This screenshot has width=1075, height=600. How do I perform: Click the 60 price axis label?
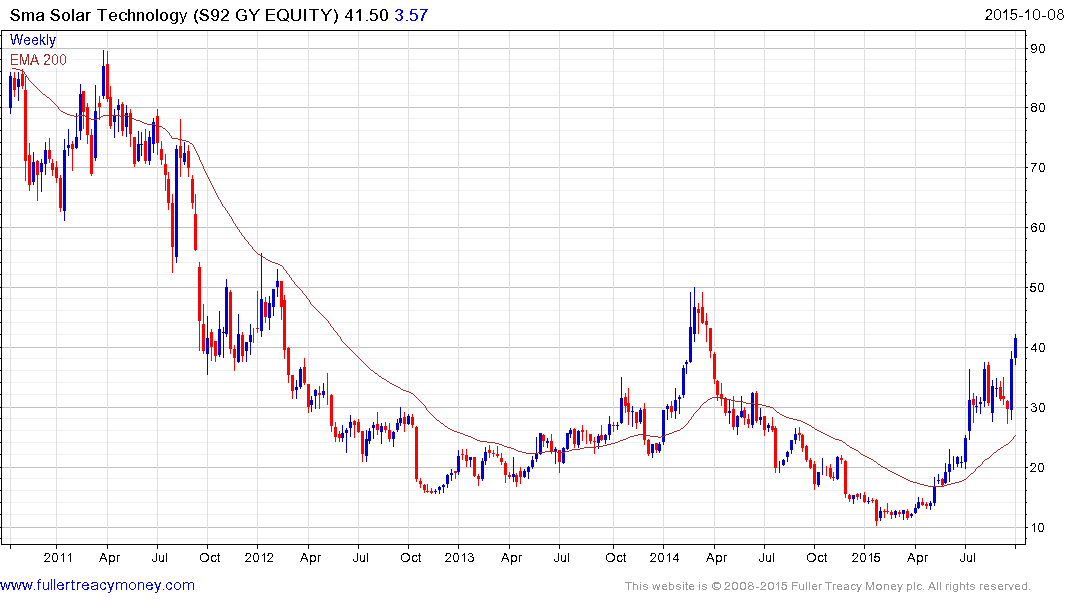click(x=1038, y=228)
